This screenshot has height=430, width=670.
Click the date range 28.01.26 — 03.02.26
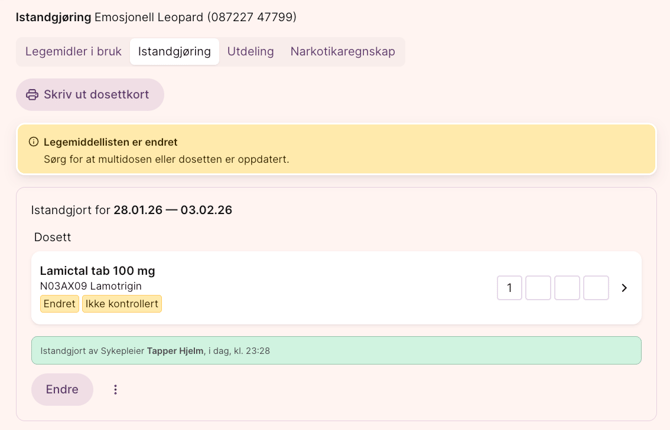172,210
